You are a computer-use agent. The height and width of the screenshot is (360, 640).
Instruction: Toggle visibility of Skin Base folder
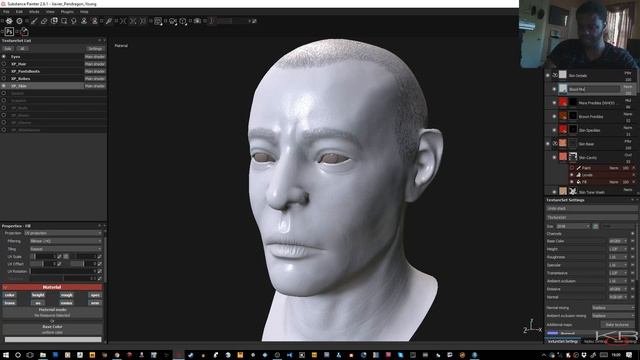coord(548,144)
